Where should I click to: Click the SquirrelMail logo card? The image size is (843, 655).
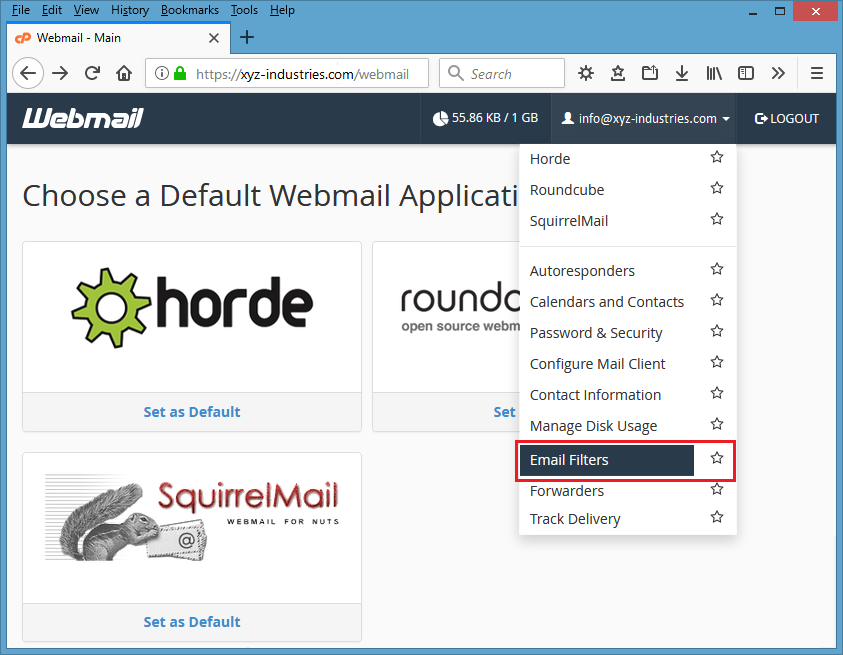click(192, 528)
